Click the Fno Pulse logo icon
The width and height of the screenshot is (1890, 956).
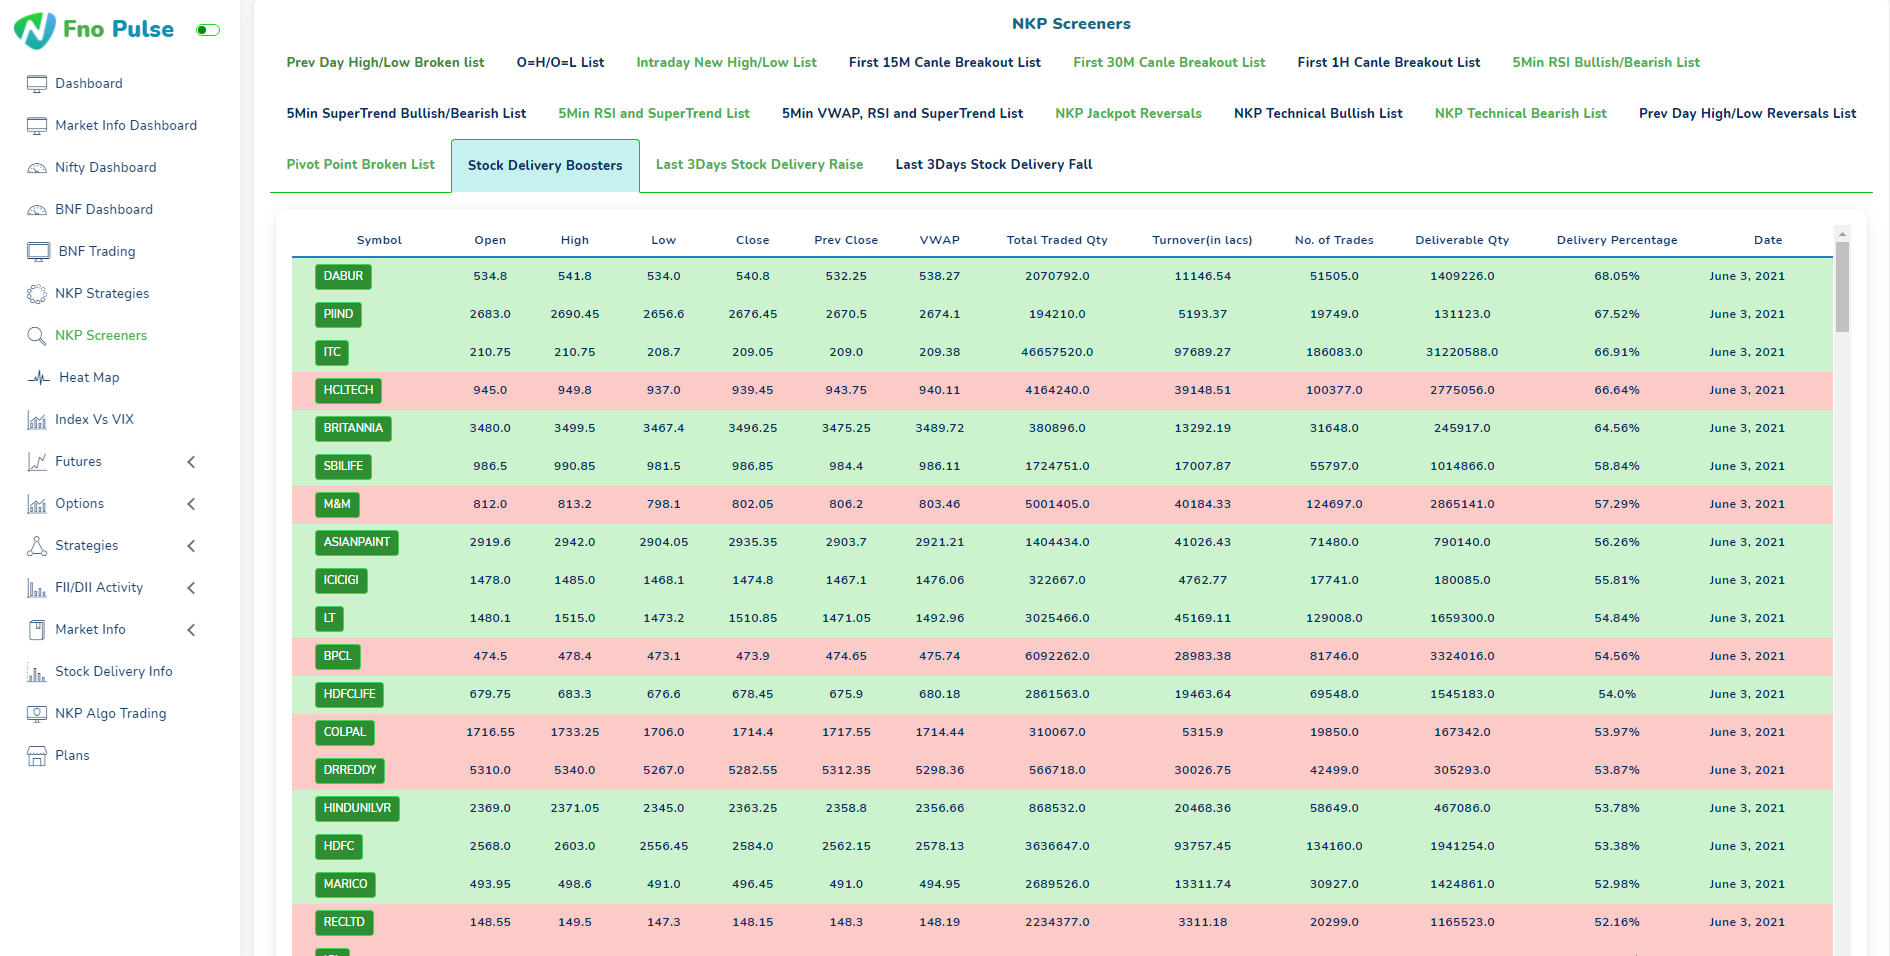(x=35, y=30)
